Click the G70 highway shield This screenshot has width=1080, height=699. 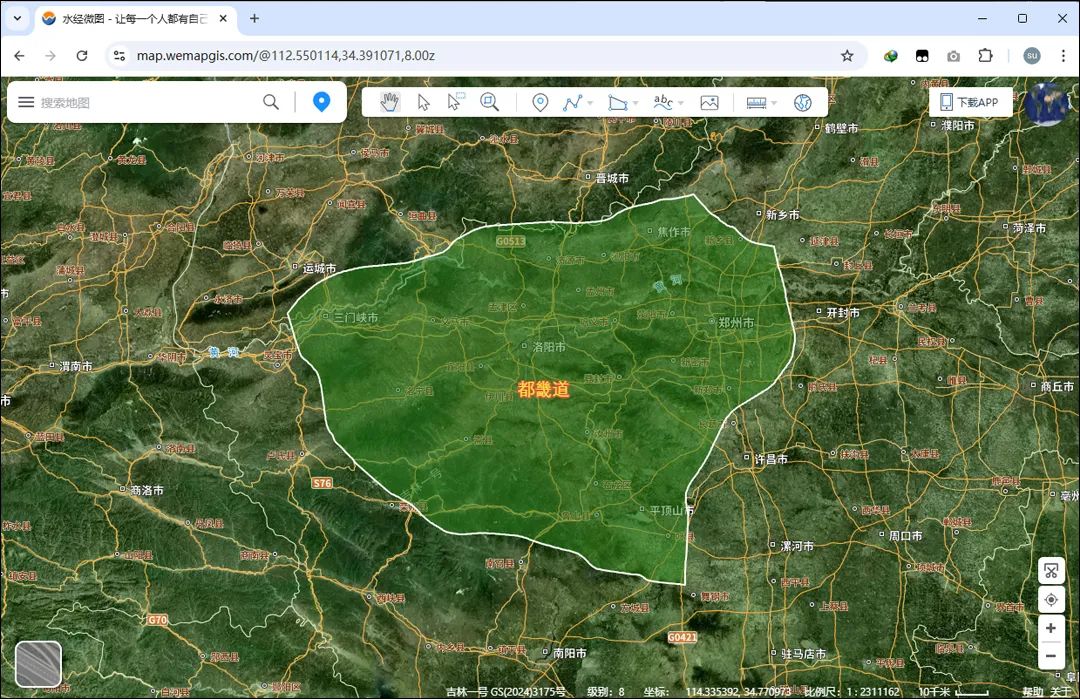click(157, 620)
